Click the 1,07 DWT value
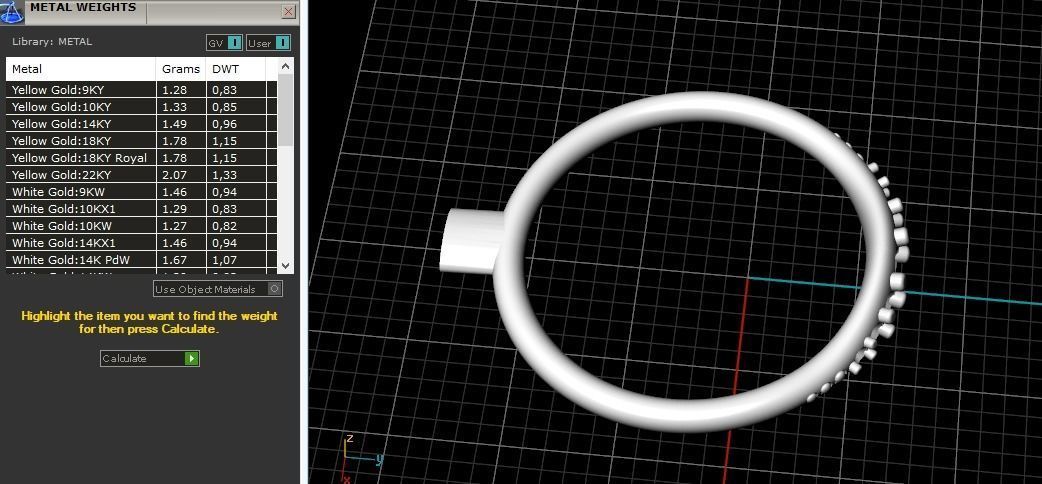 pos(225,260)
